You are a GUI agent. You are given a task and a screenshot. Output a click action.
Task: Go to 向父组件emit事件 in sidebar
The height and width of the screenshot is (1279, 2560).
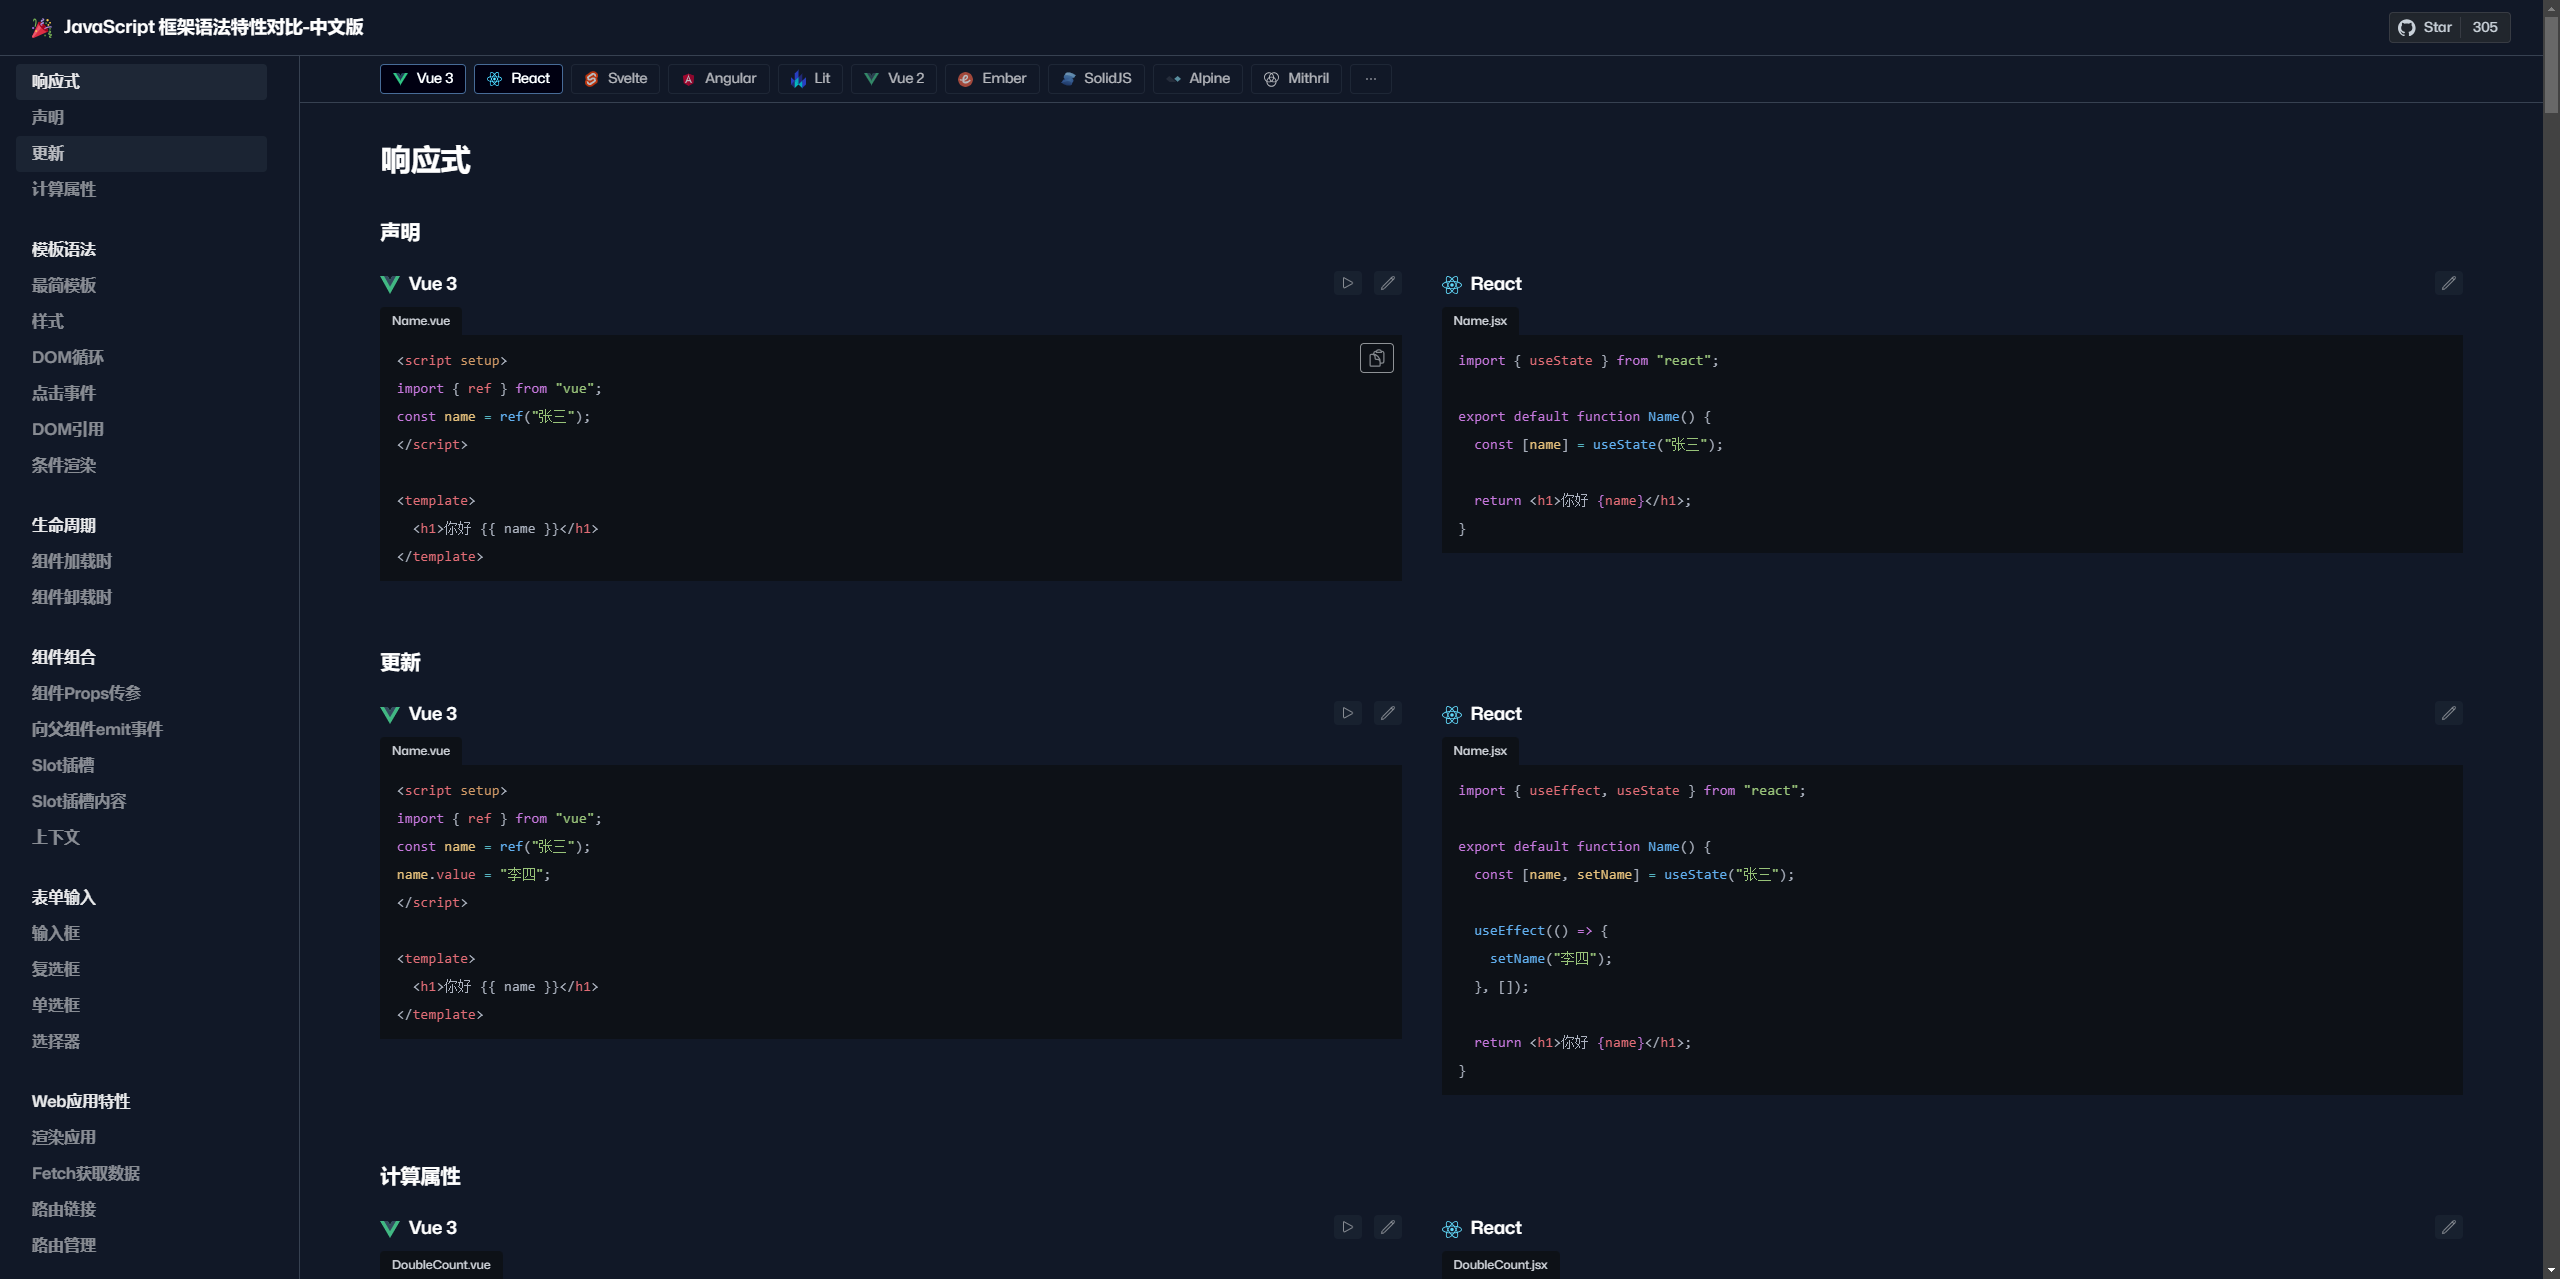141,729
